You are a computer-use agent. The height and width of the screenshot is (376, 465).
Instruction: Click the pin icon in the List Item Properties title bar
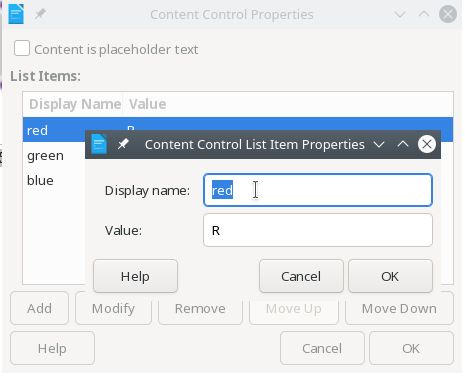click(x=123, y=144)
